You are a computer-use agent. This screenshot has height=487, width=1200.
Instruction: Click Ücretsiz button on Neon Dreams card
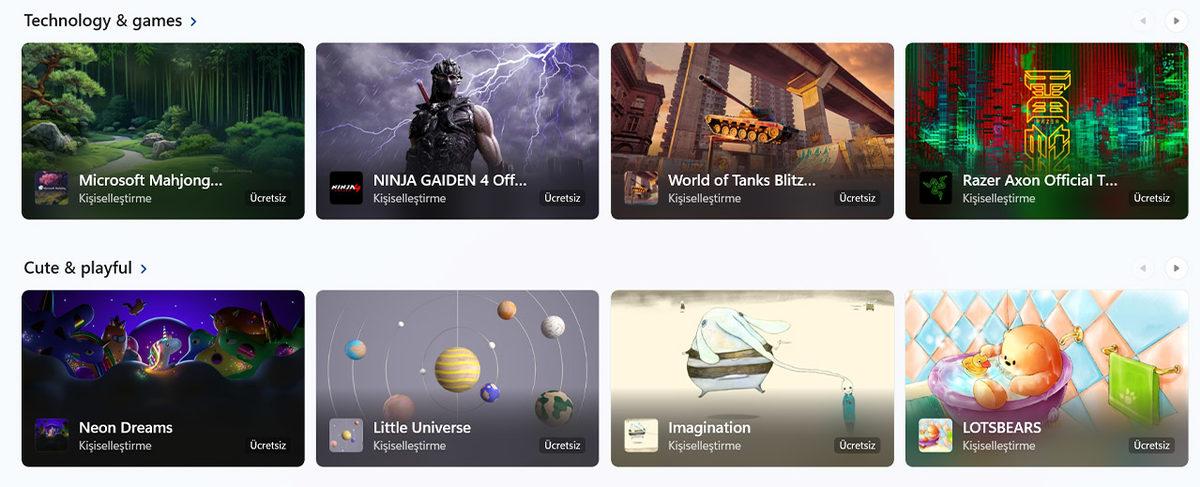click(268, 445)
